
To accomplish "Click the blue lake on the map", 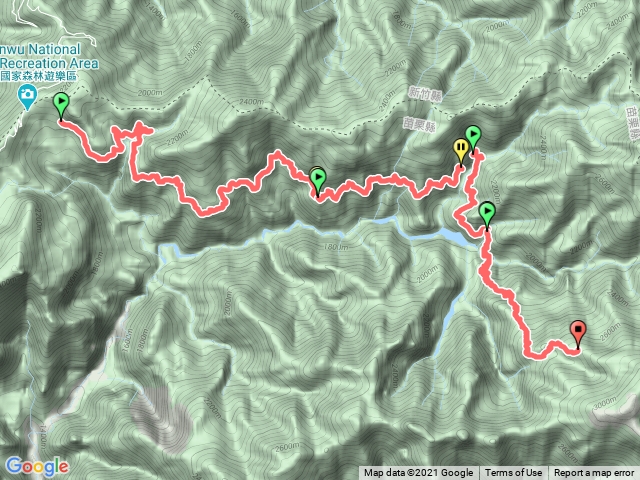I will [x=451, y=237].
